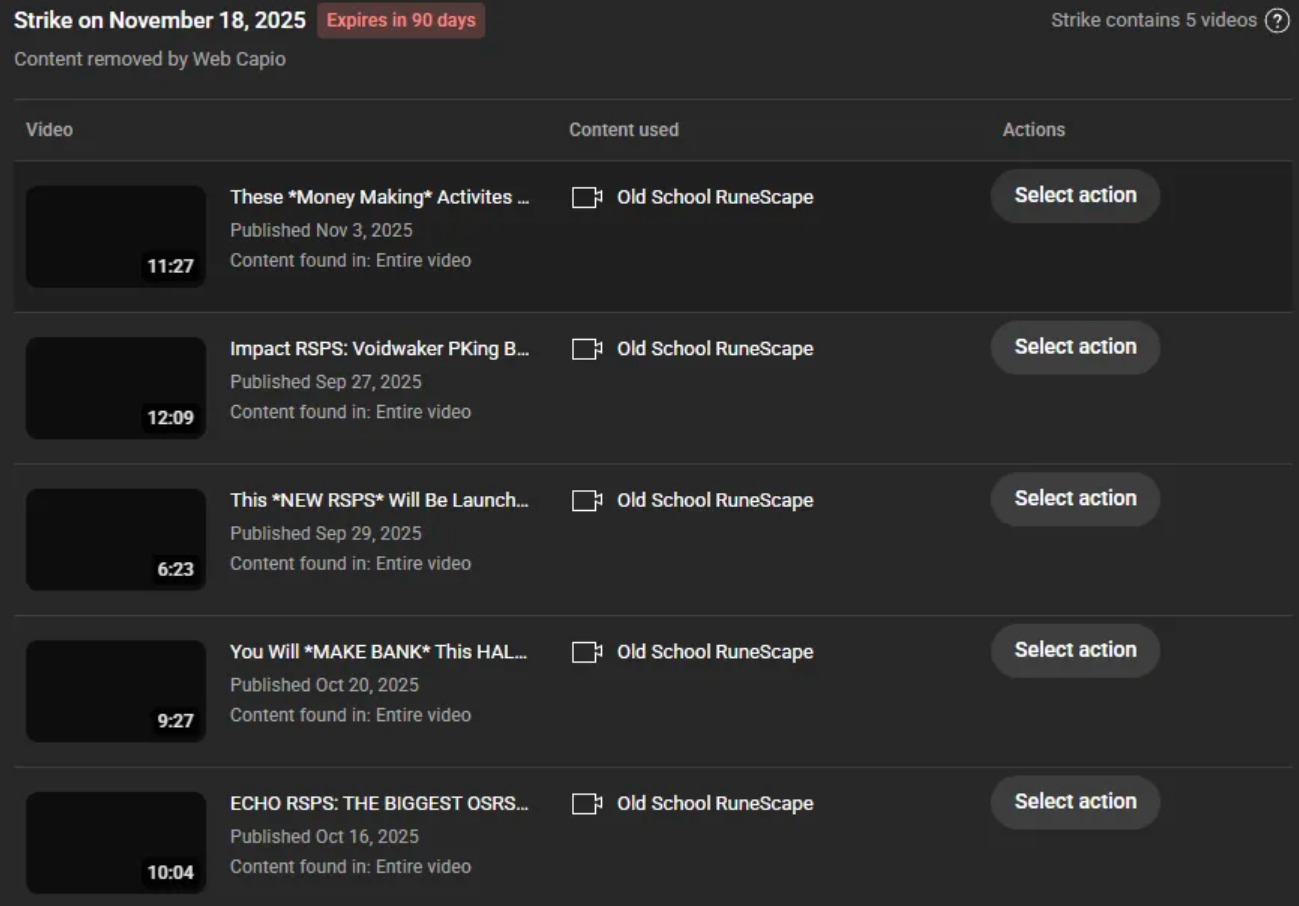The width and height of the screenshot is (1299, 906).
Task: Click video icon in NEW RSPS row
Action: [x=586, y=501]
